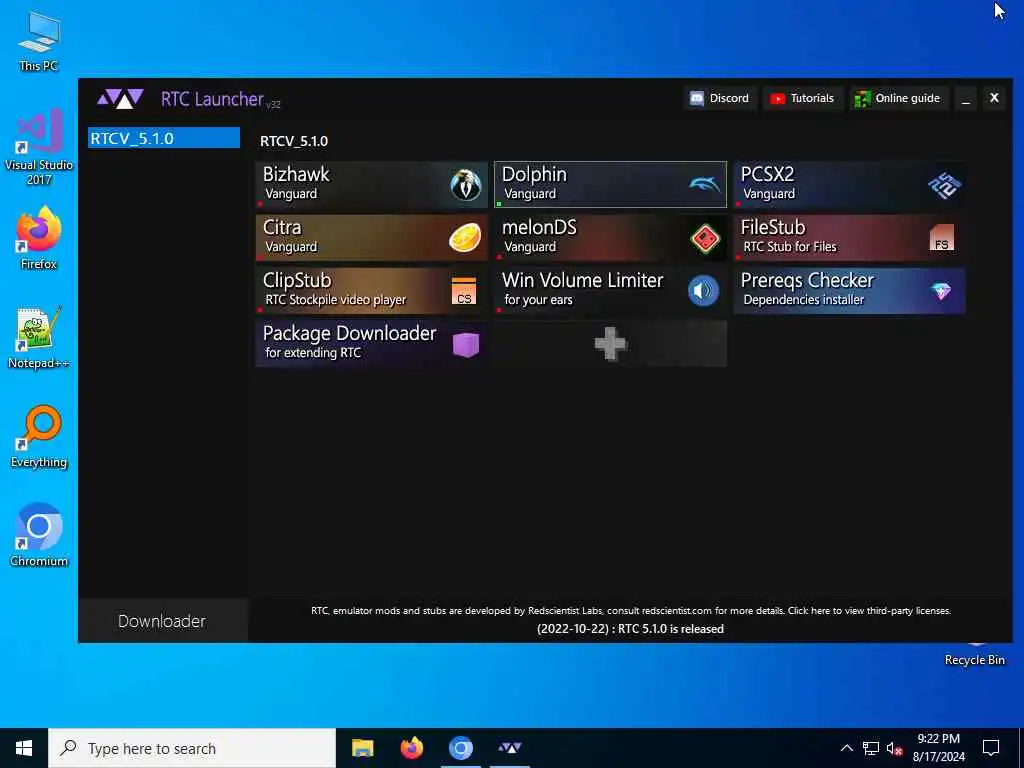Image resolution: width=1024 pixels, height=768 pixels.
Task: Launch Citra Vanguard emulator tile
Action: pyautogui.click(x=372, y=238)
